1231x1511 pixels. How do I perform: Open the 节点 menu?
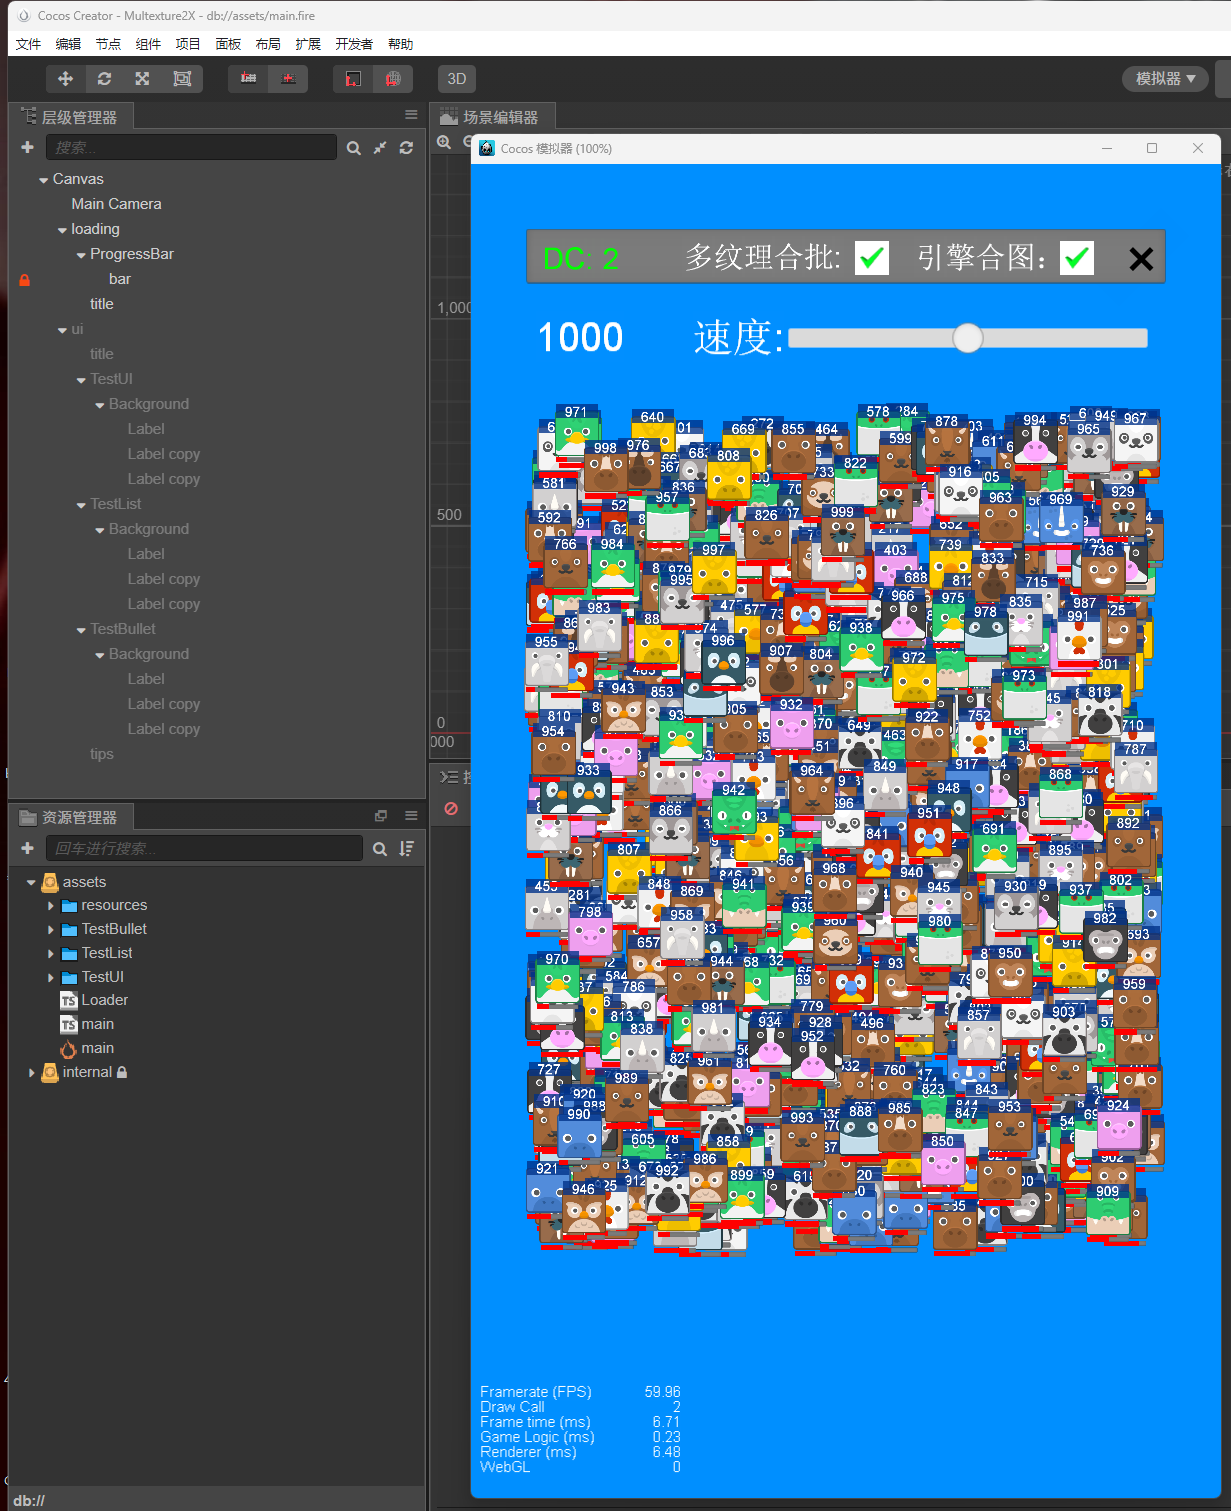(108, 44)
